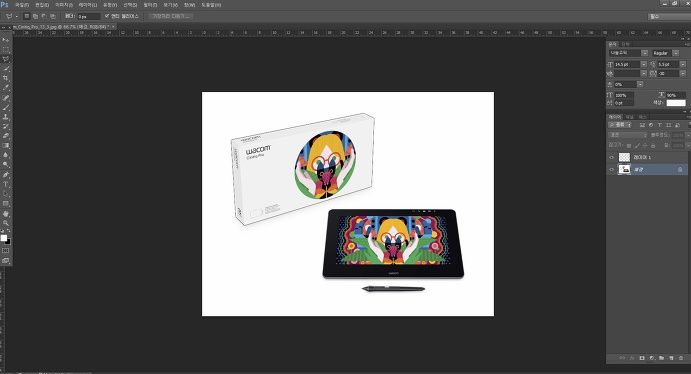Toggle Quick Mask mode
This screenshot has width=691, height=374.
pos(6,251)
